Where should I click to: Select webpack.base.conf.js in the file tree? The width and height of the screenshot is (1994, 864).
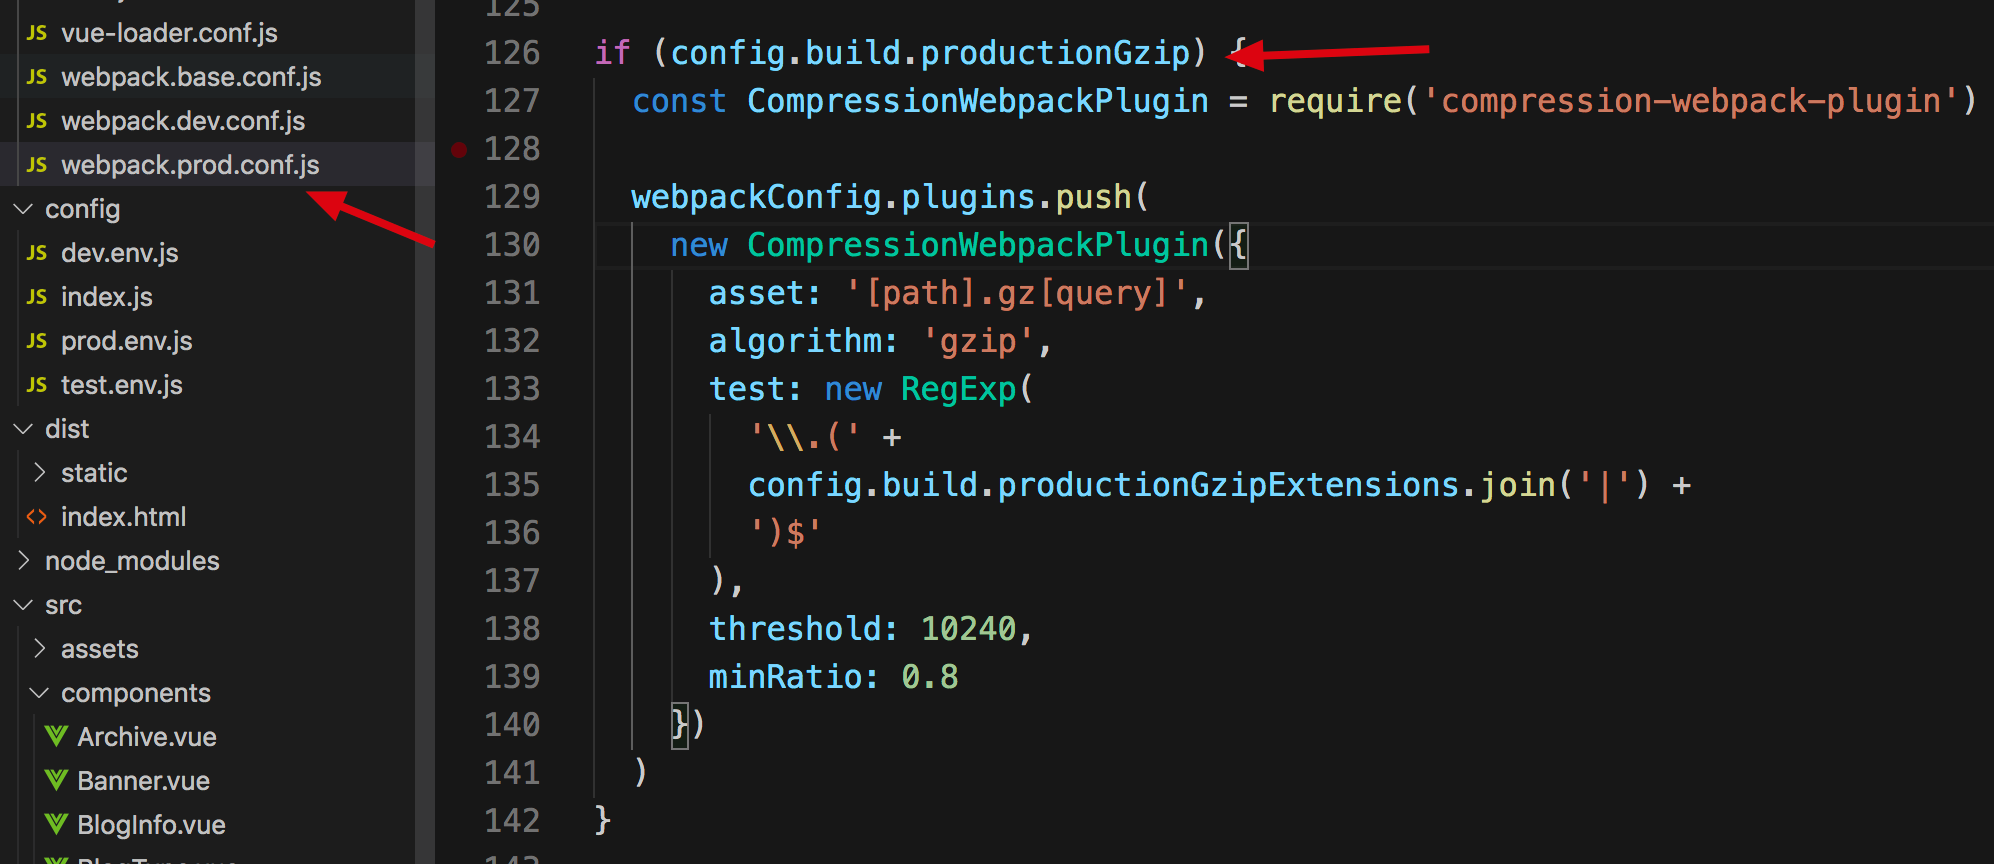tap(192, 76)
